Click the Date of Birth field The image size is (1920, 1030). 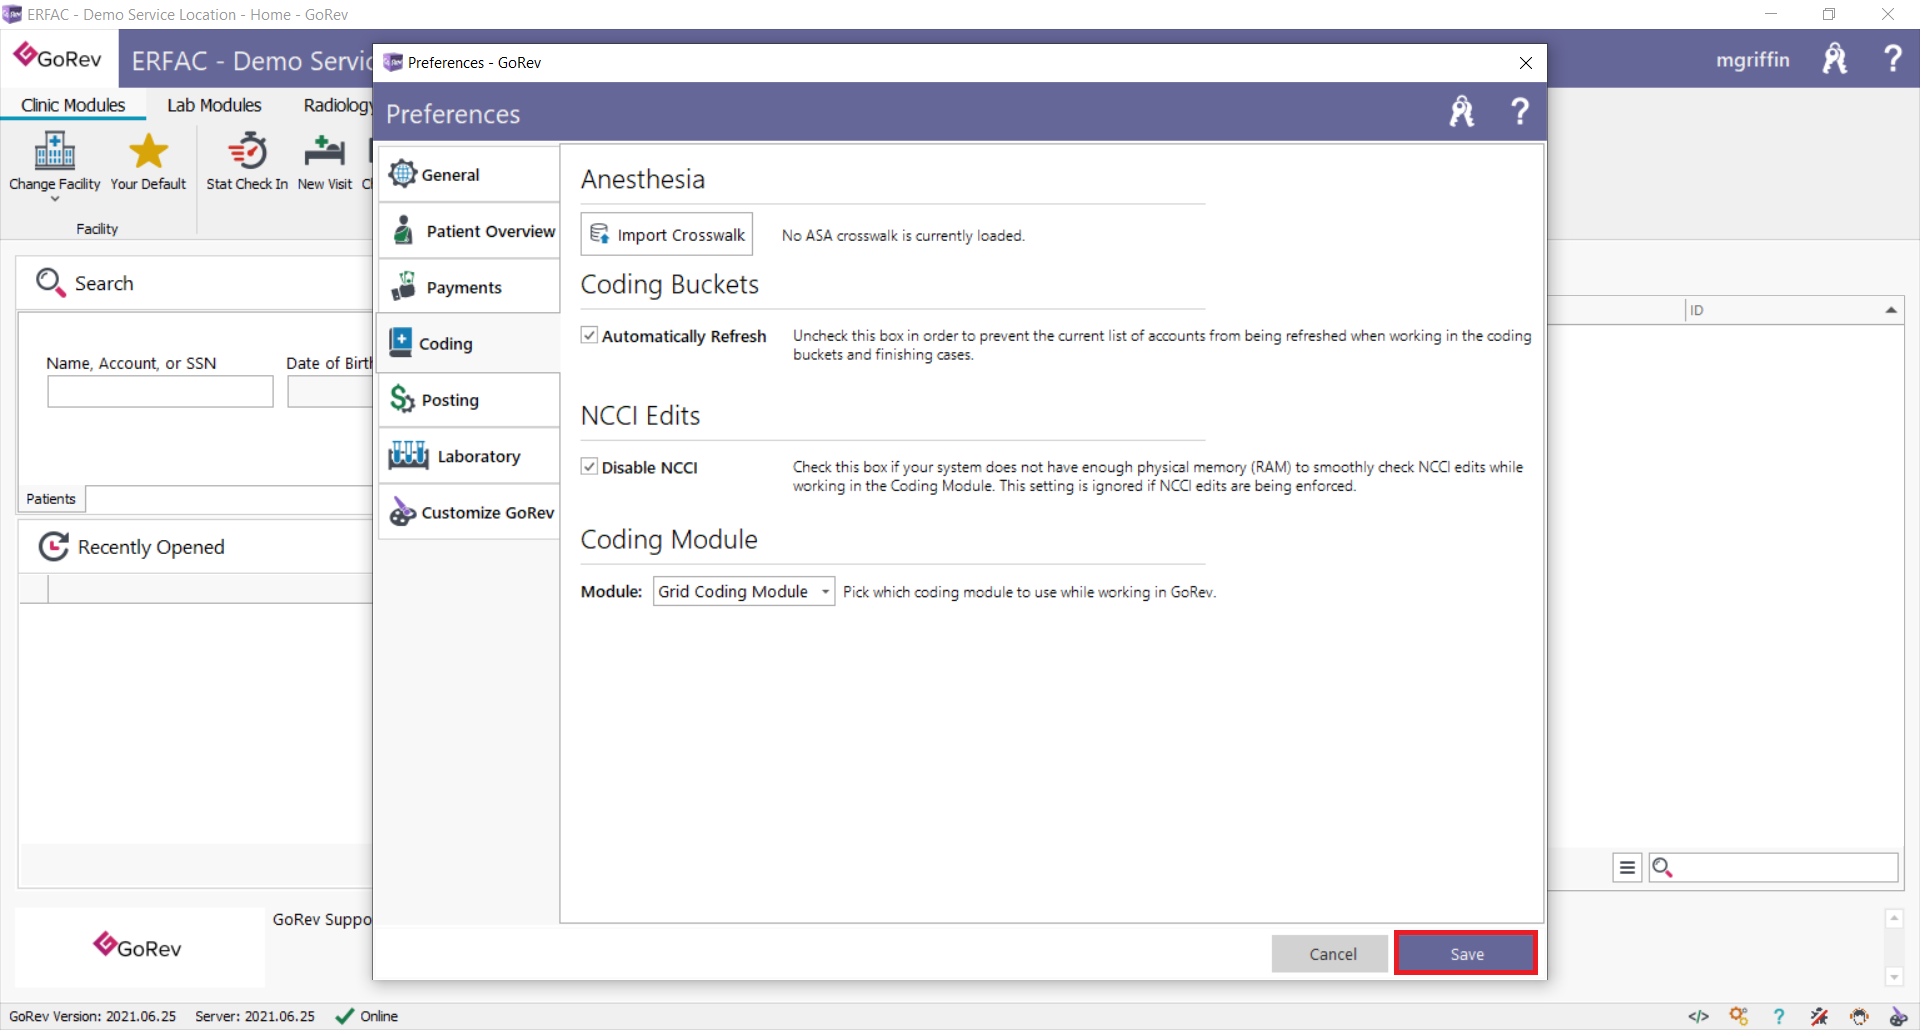[x=330, y=391]
